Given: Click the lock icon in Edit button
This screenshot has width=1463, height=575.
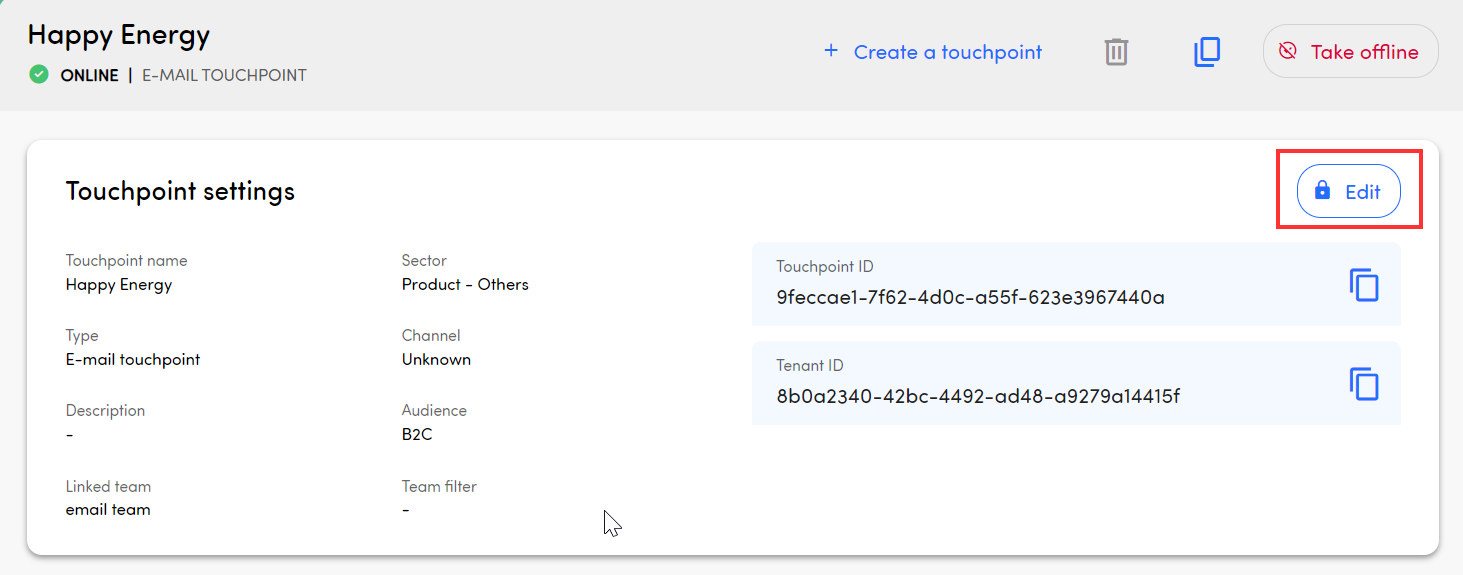Looking at the screenshot, I should point(1322,191).
